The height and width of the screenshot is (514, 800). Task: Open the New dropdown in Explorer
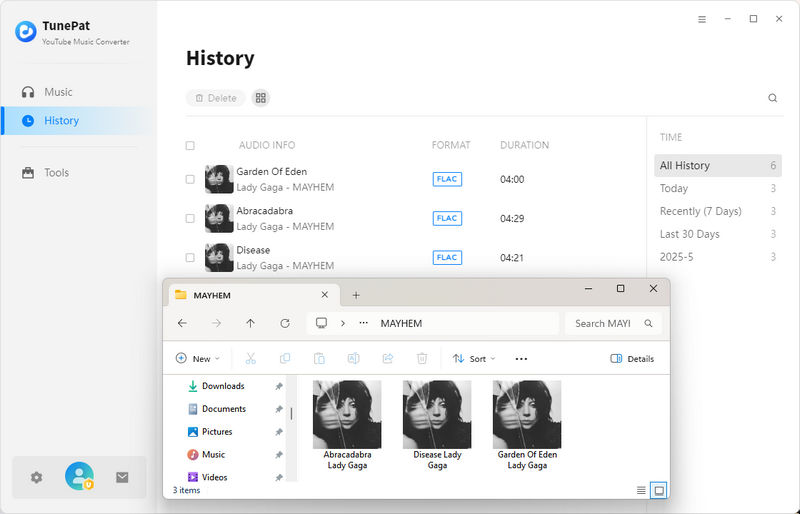[x=198, y=359]
